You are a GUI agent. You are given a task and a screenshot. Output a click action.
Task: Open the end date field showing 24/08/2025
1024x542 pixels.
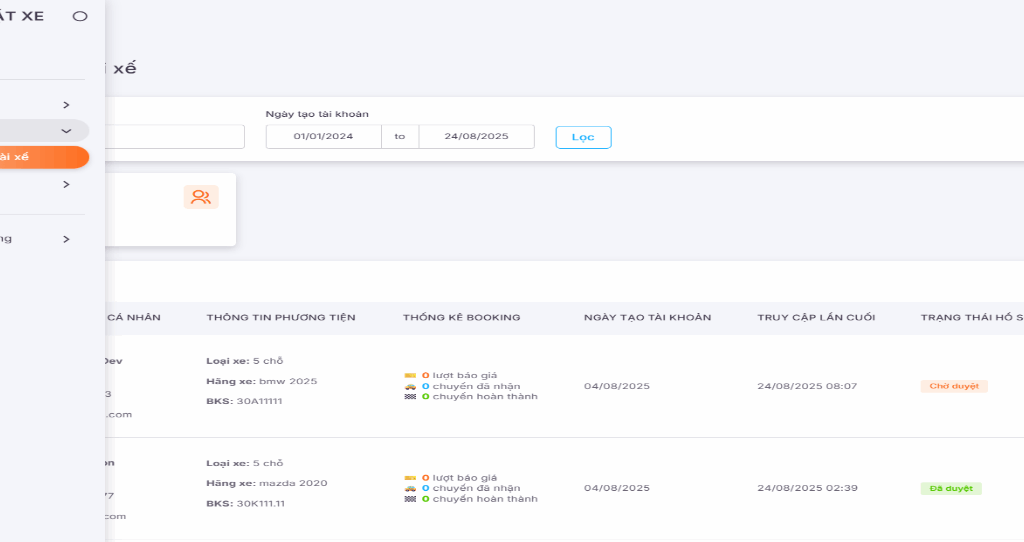click(x=476, y=137)
